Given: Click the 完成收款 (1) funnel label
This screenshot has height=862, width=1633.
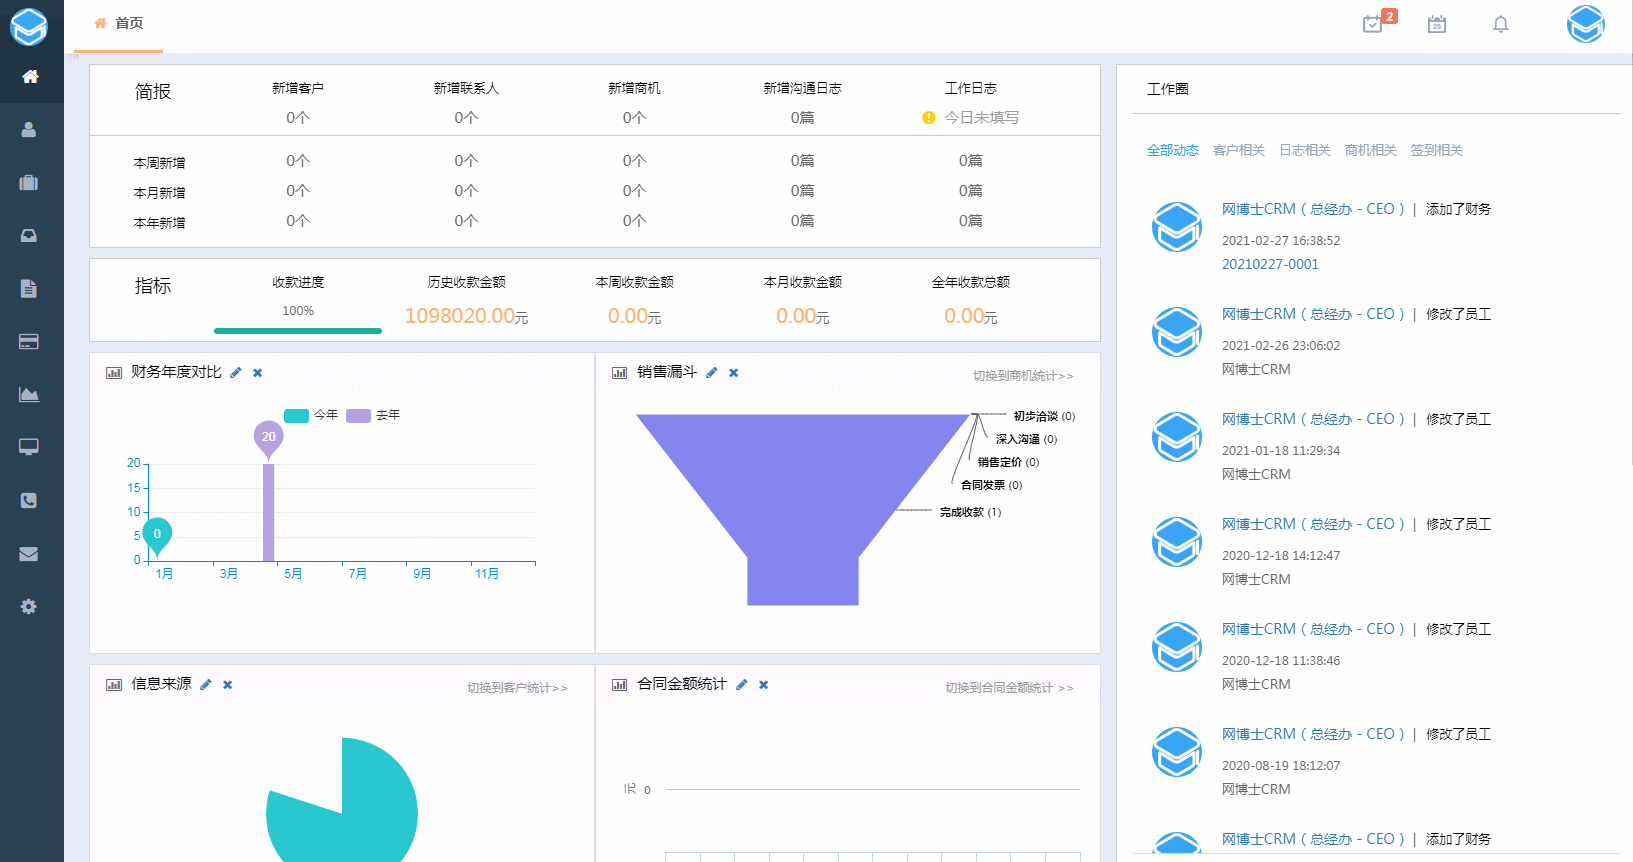Looking at the screenshot, I should [970, 512].
